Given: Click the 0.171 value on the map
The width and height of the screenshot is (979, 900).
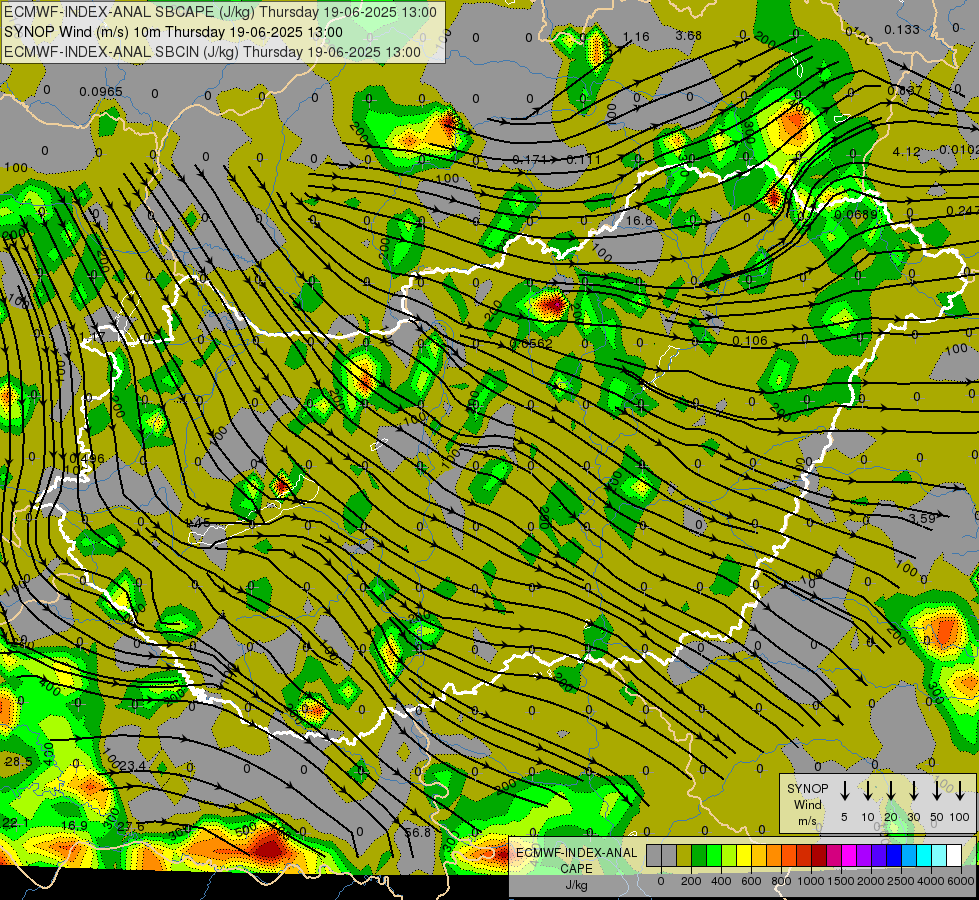Looking at the screenshot, I should (529, 160).
